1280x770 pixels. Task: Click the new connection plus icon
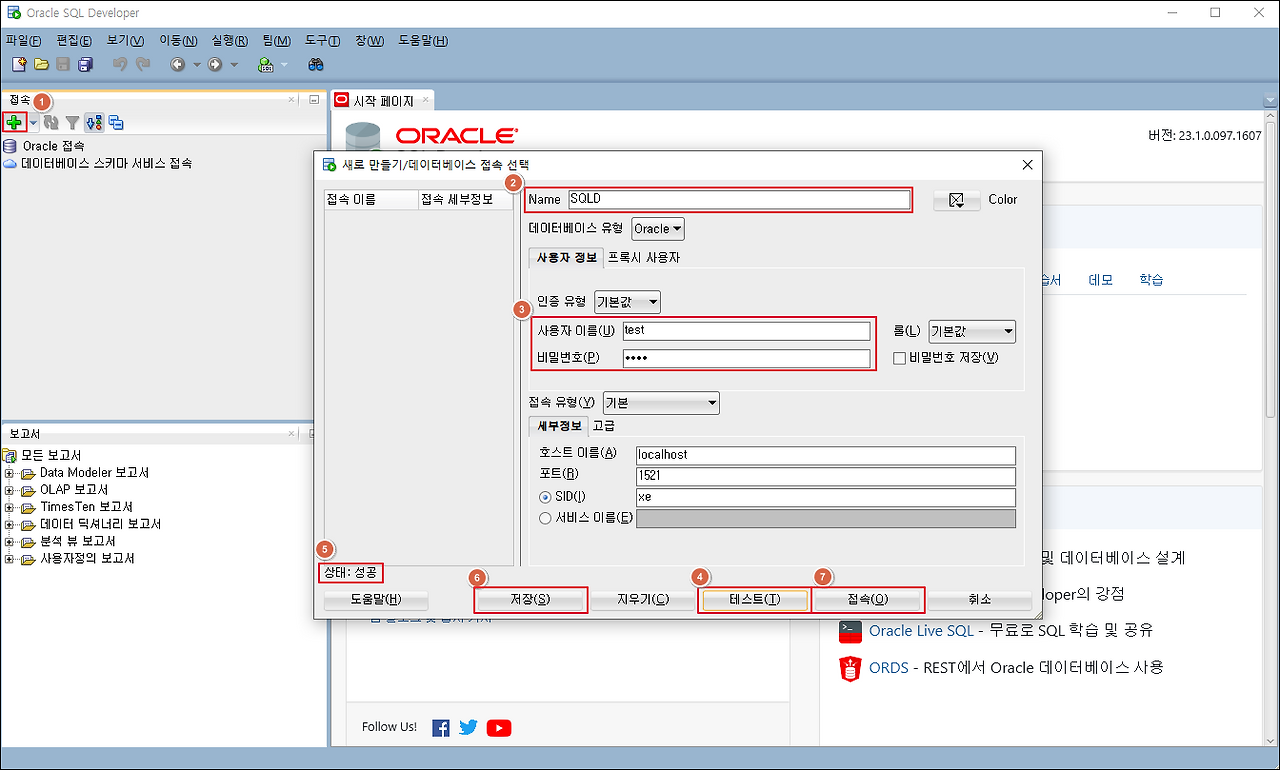(16, 122)
